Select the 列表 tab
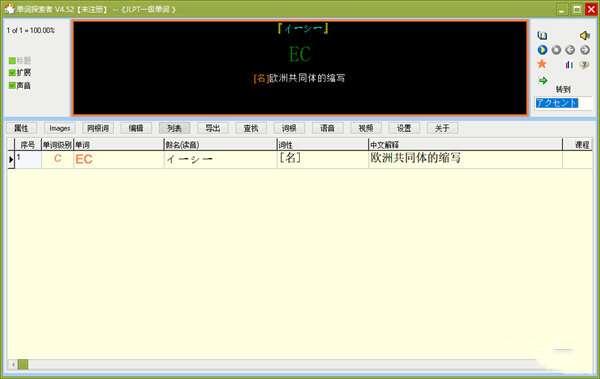The width and height of the screenshot is (600, 379). (x=174, y=128)
